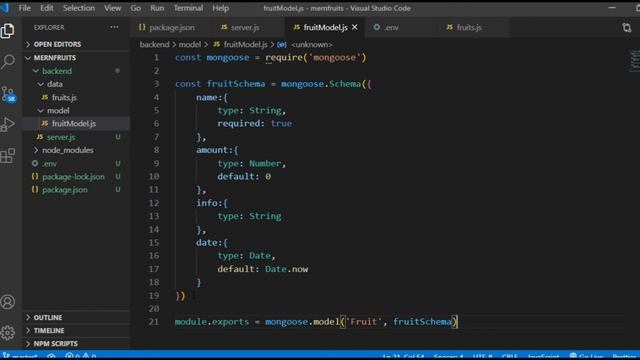Click line number 1 in the gutter
640x360 pixels.
[156, 58]
